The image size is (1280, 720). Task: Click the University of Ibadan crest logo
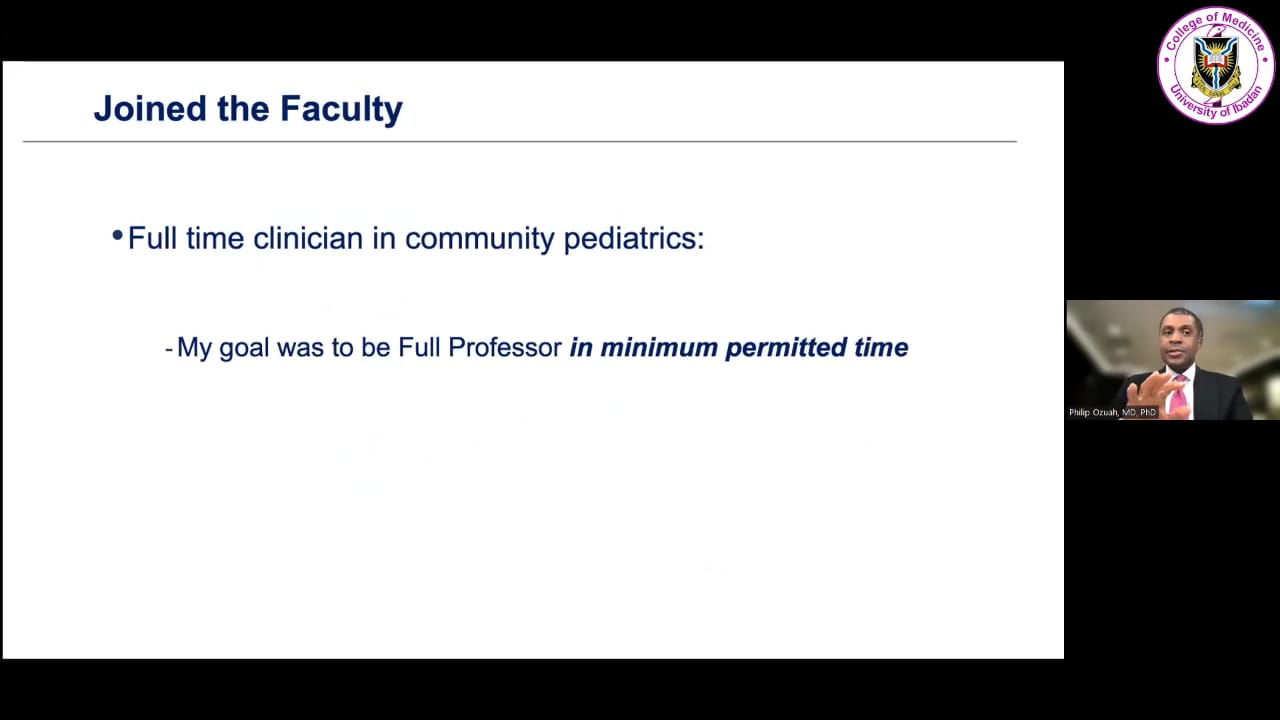click(1215, 65)
